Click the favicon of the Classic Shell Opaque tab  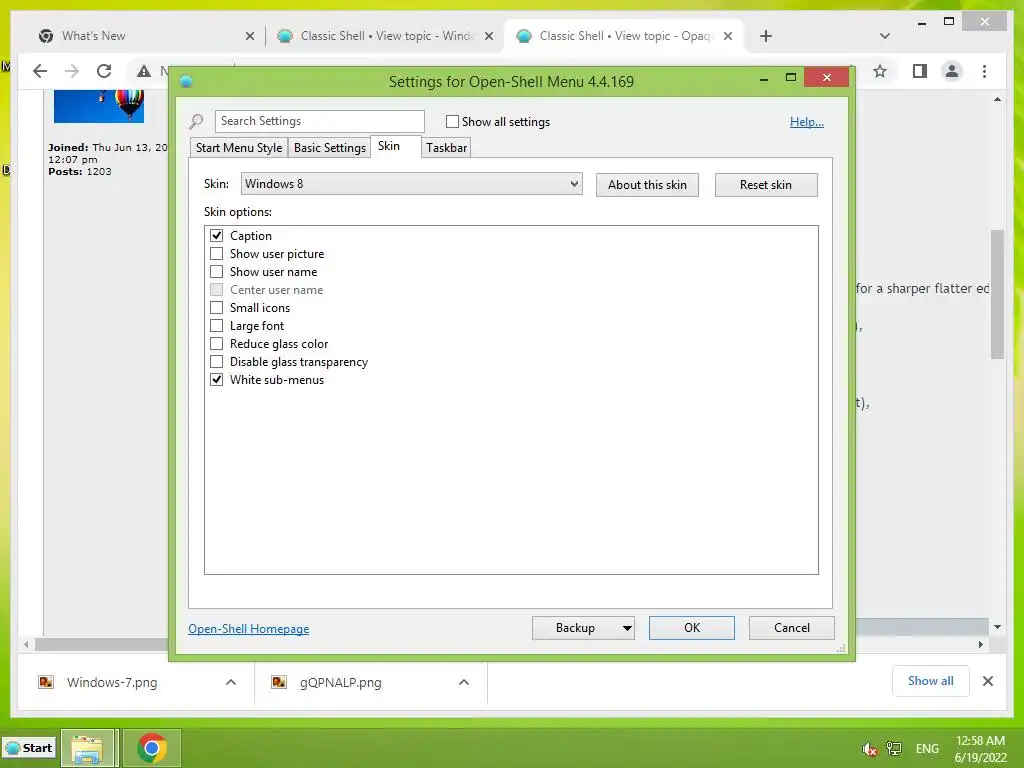click(524, 37)
